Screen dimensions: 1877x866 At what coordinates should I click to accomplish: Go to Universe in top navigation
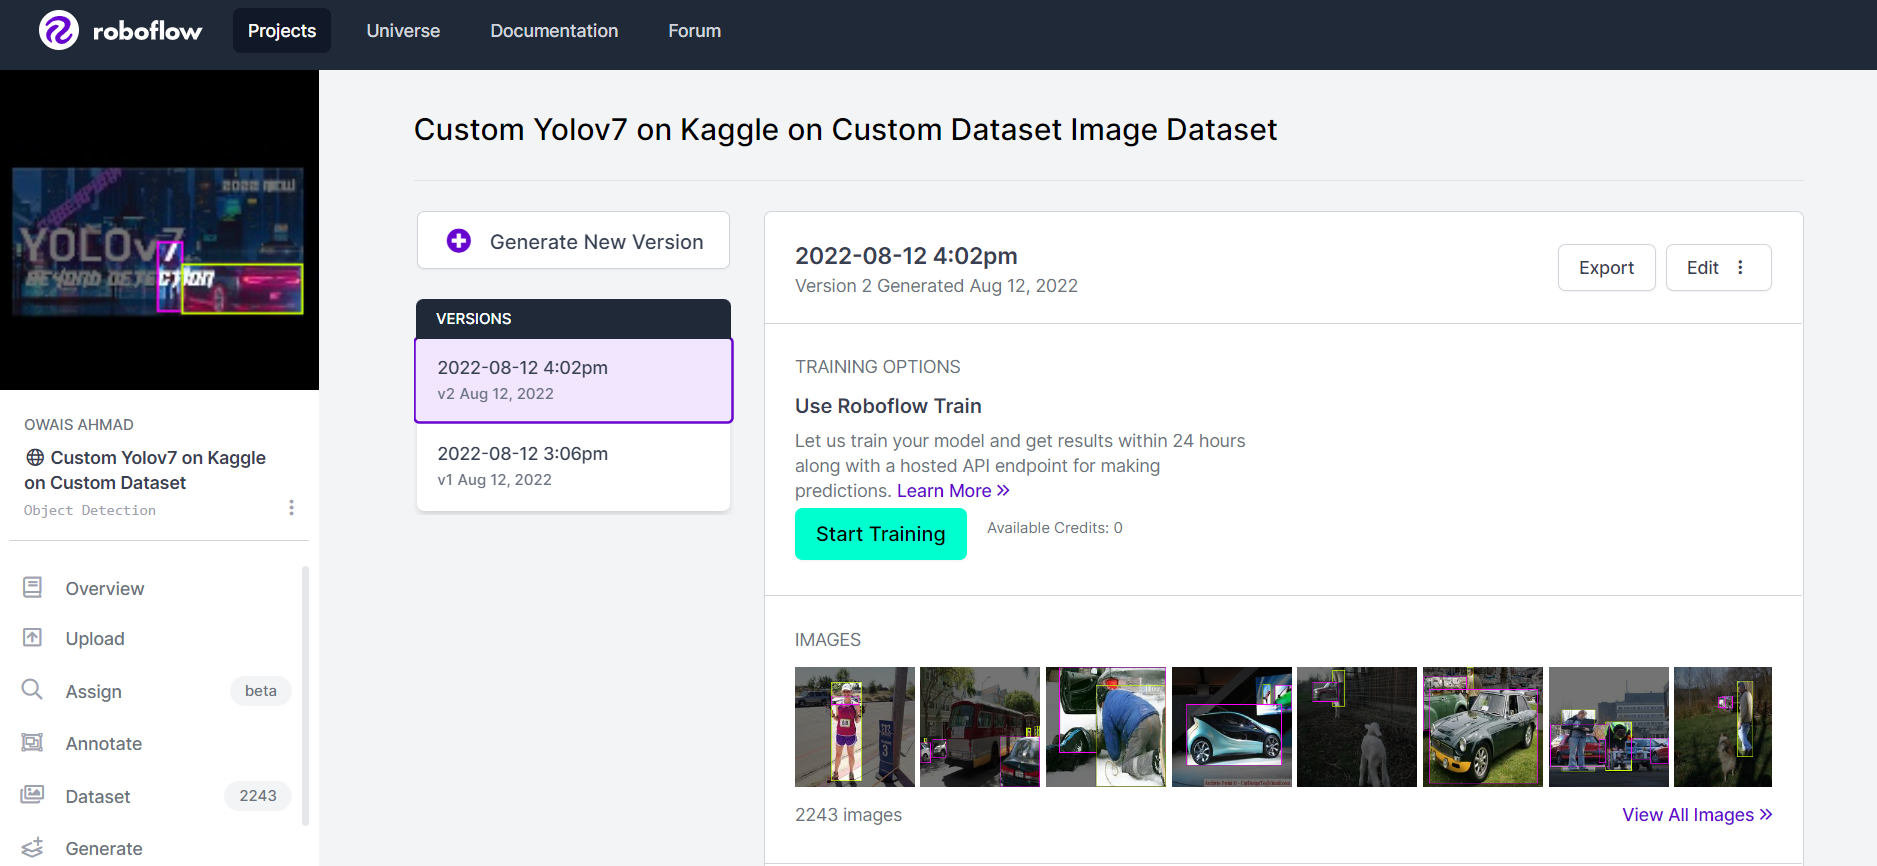point(403,31)
